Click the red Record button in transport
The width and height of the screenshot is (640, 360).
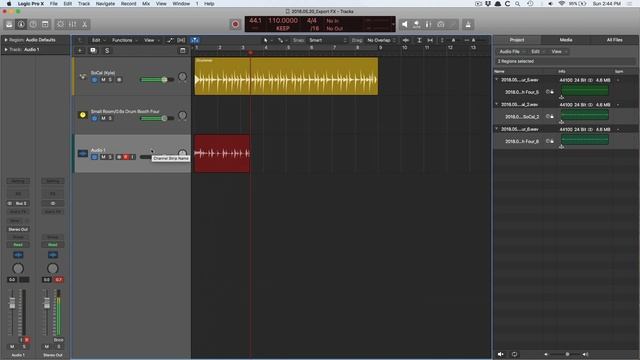(235, 24)
